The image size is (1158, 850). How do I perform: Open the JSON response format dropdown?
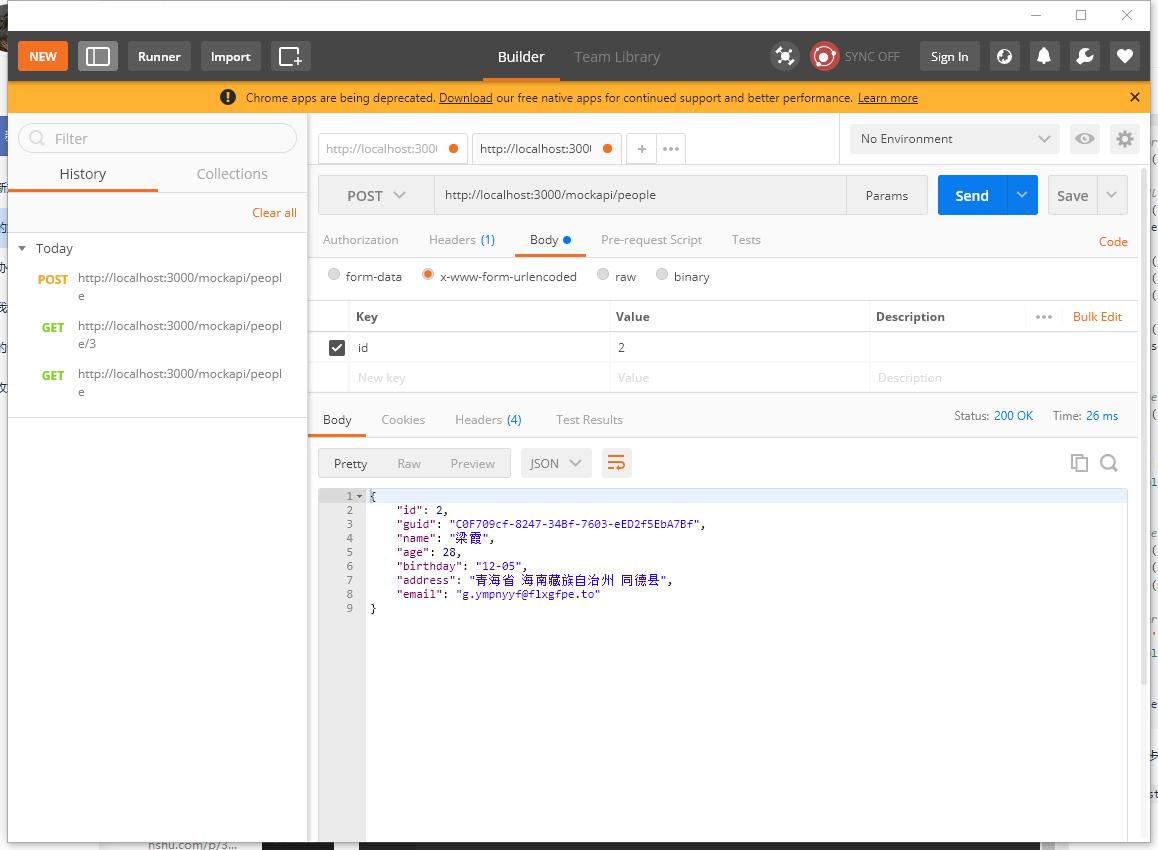click(x=556, y=462)
